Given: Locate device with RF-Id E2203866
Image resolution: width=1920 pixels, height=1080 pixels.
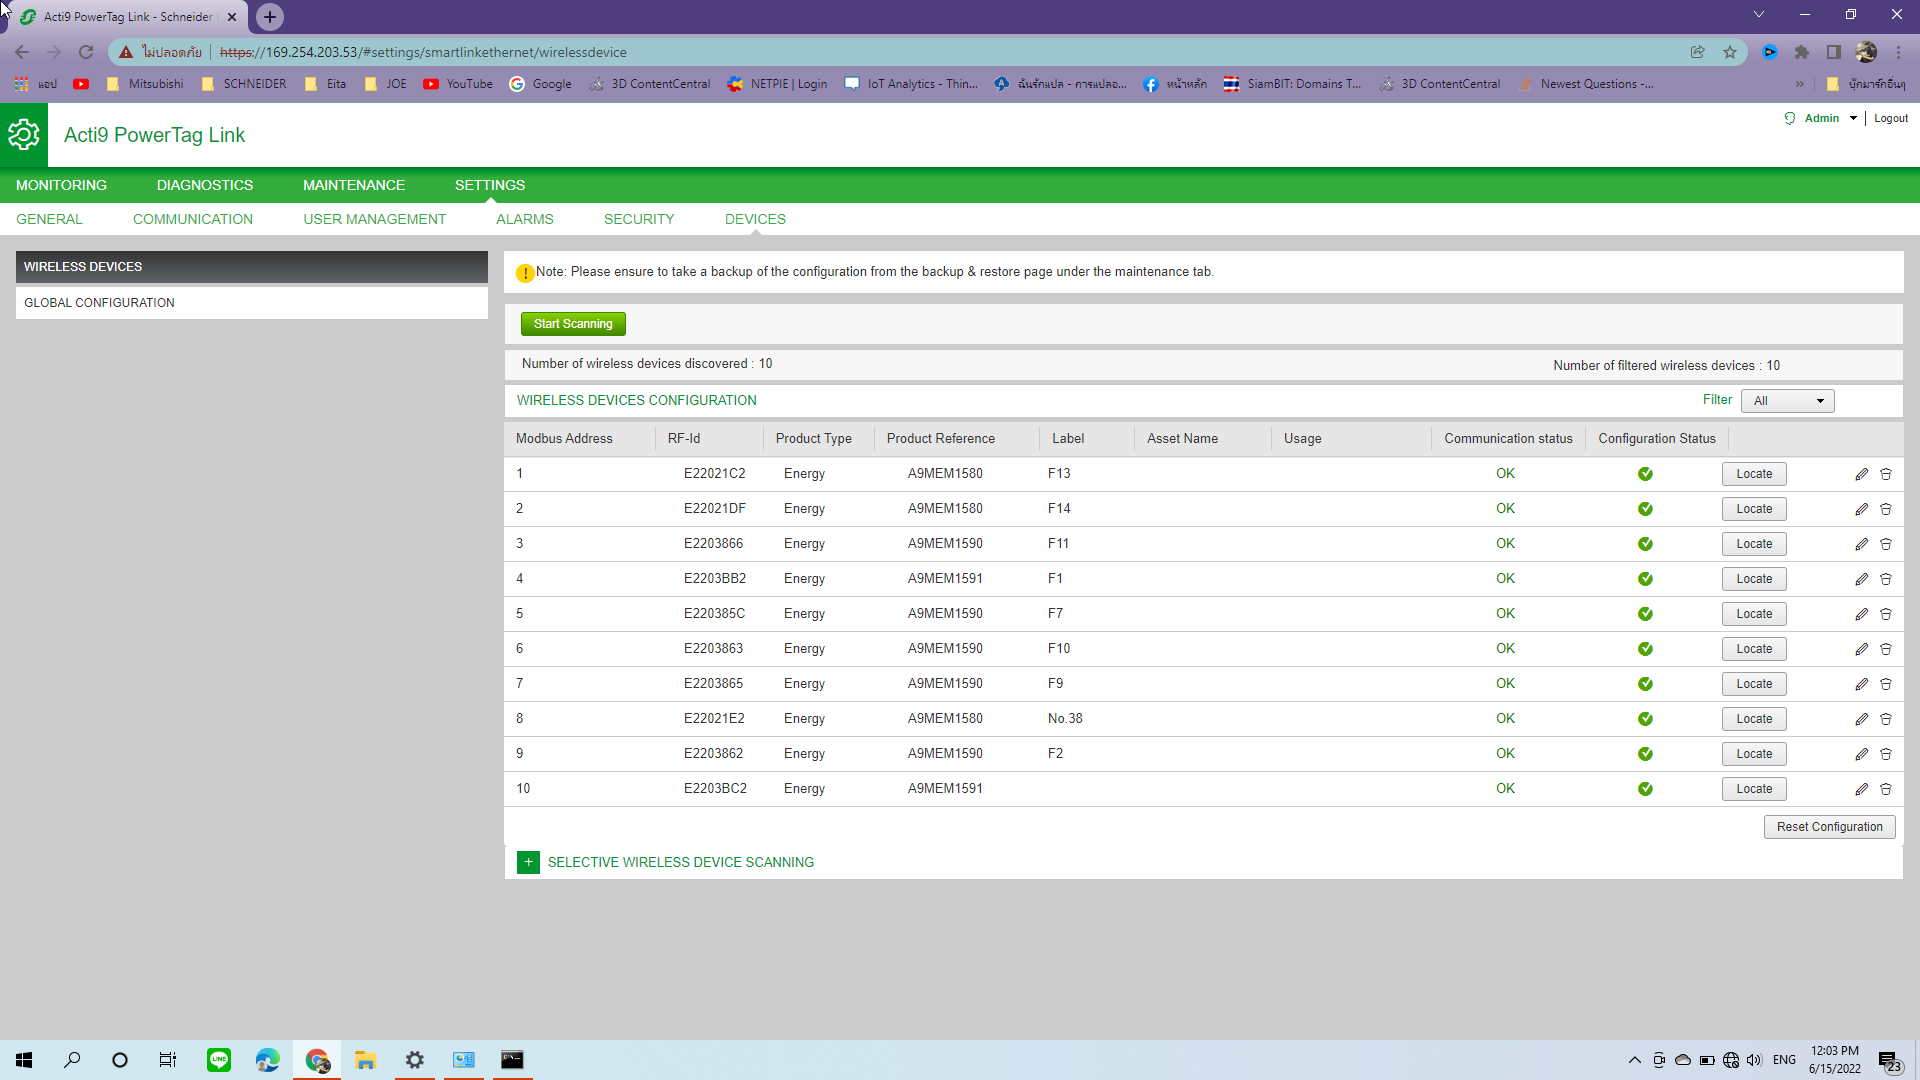Looking at the screenshot, I should (x=1754, y=544).
